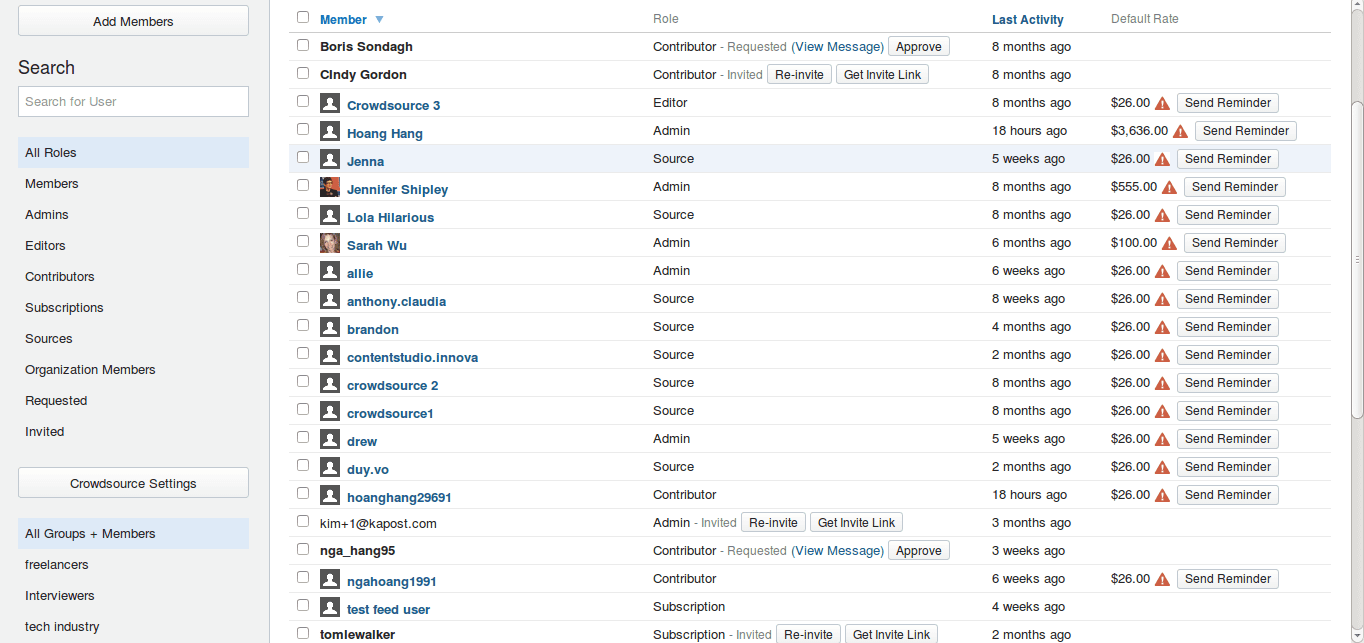Open Crowdsource Settings
This screenshot has height=643, width=1364.
(133, 483)
